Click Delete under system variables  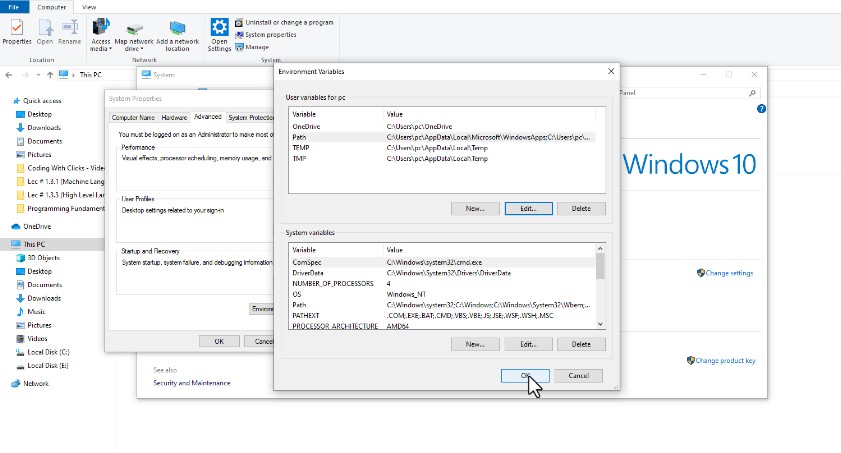(x=581, y=344)
